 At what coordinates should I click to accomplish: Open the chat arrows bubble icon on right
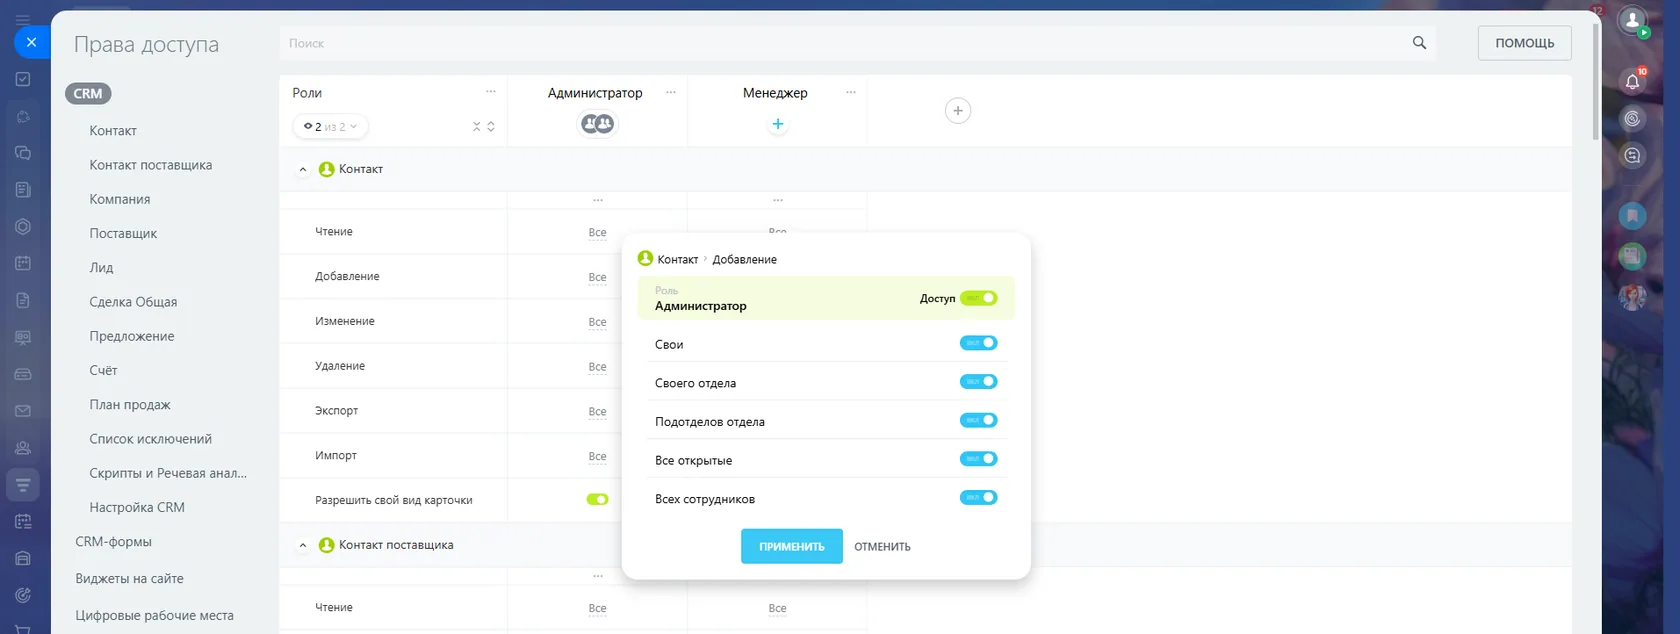coord(1632,155)
